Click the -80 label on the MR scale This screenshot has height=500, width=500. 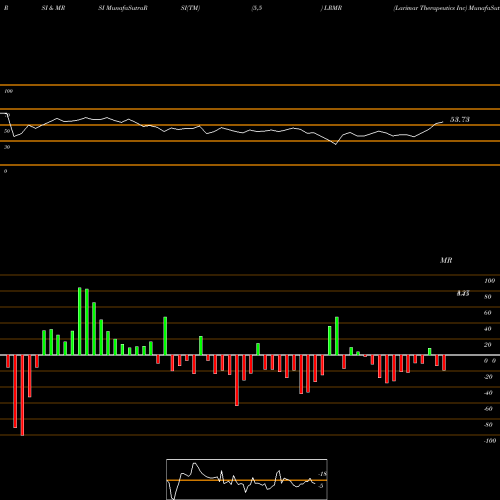488,425
